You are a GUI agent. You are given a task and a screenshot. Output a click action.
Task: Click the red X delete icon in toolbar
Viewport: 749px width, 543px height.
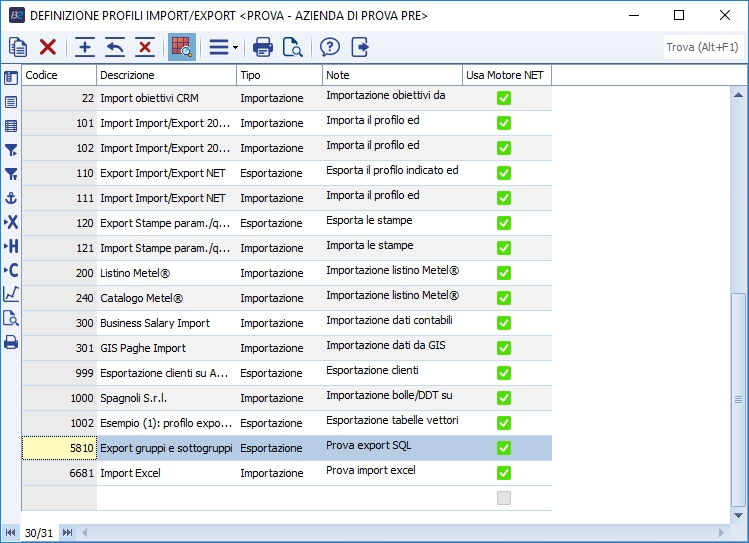coord(47,47)
